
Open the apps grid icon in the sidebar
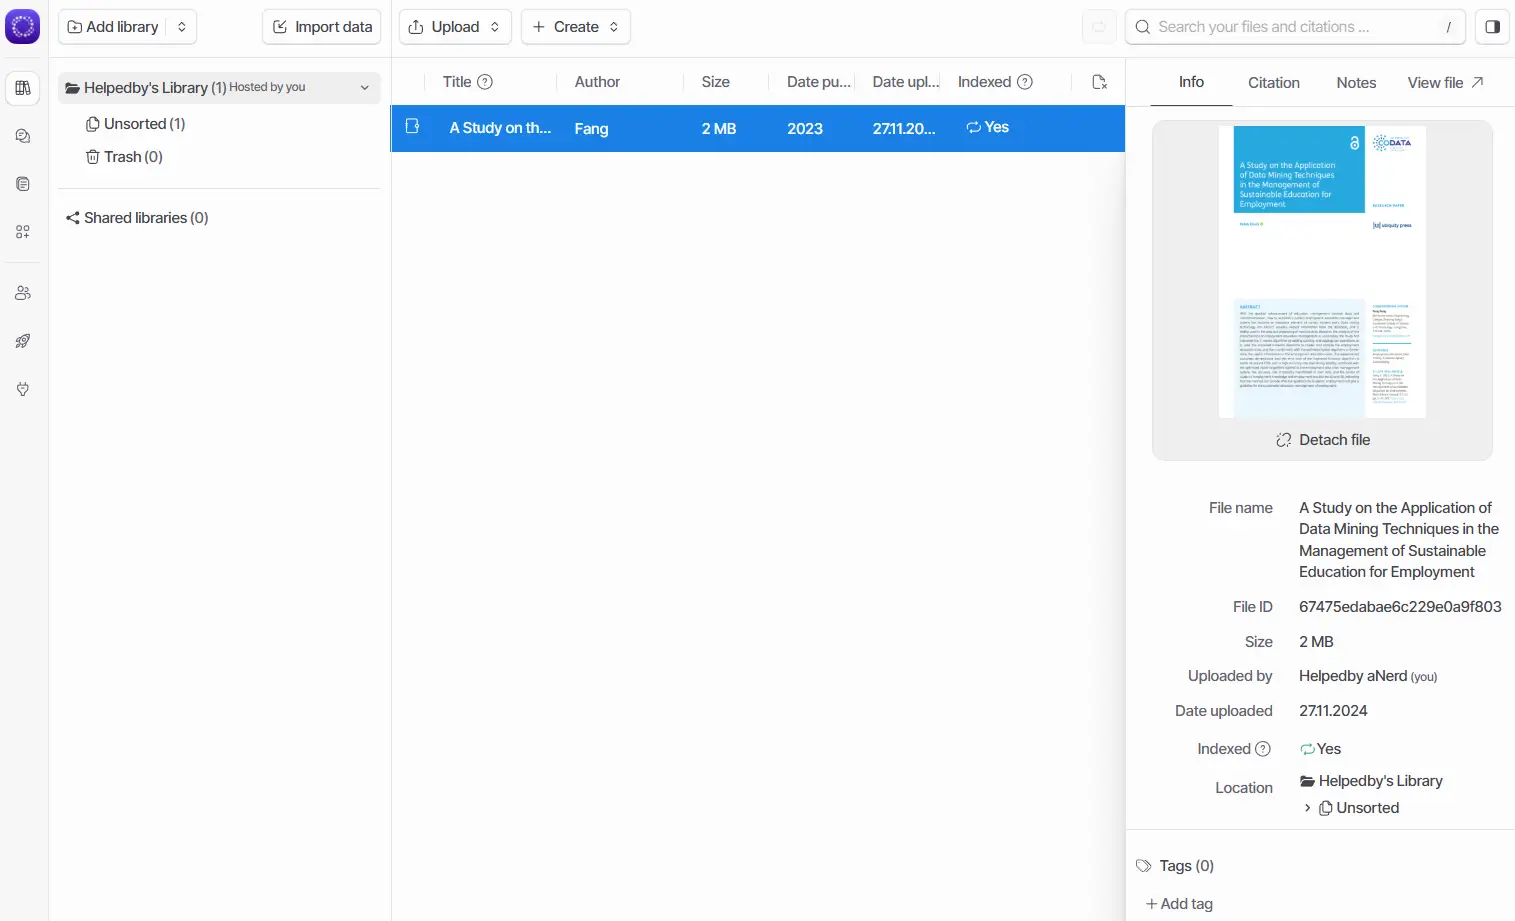pos(23,232)
